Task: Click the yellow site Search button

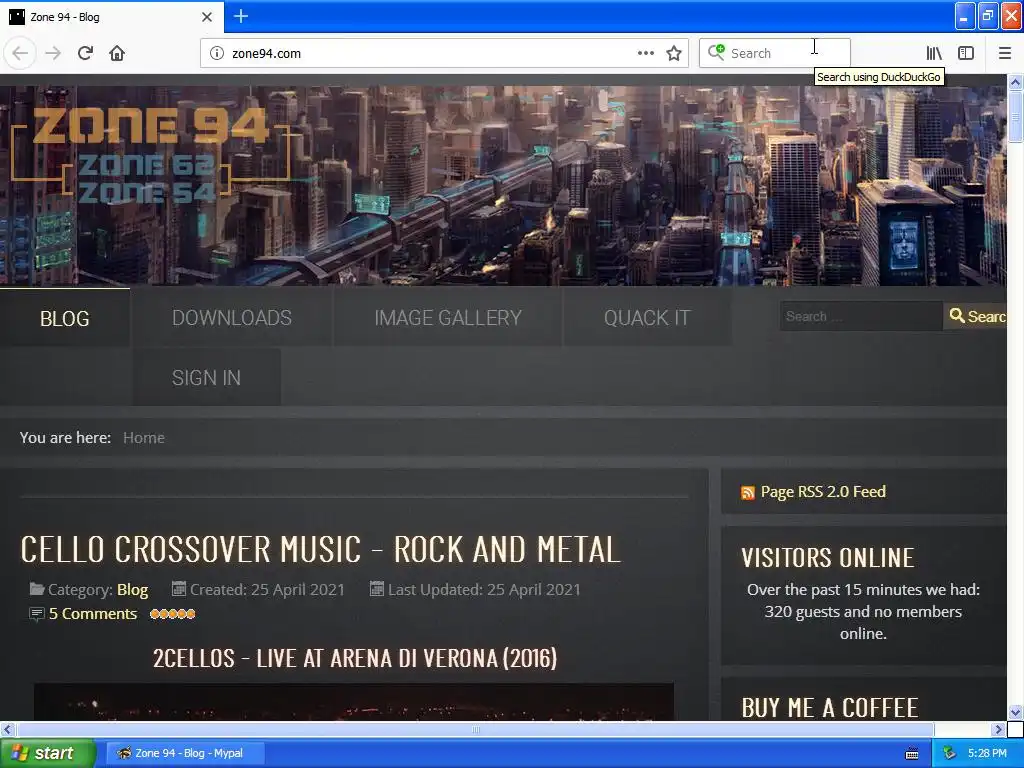Action: pos(976,316)
